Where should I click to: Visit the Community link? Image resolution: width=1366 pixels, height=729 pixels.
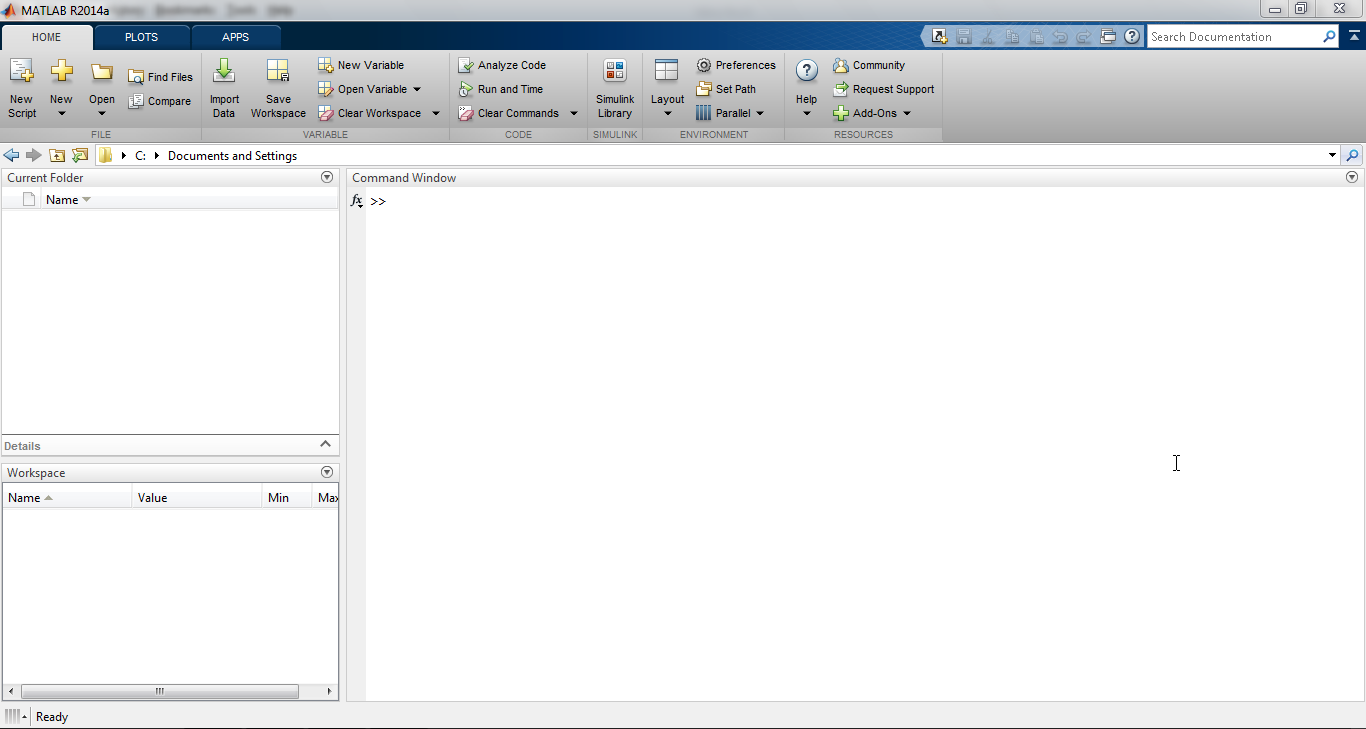[x=869, y=65]
